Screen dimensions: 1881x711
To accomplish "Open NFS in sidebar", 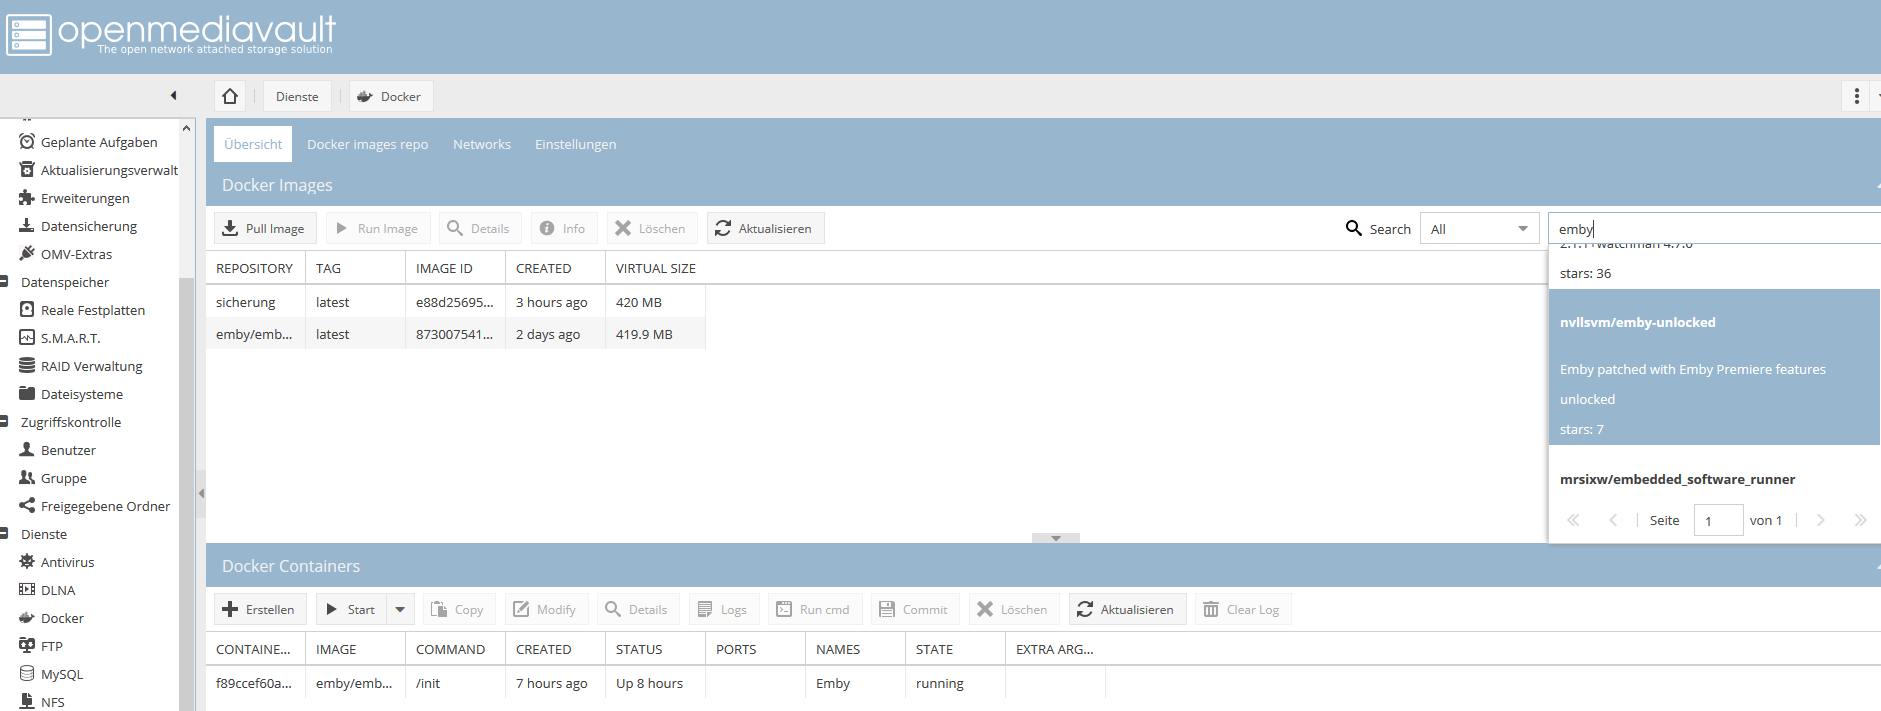I will click(42, 702).
